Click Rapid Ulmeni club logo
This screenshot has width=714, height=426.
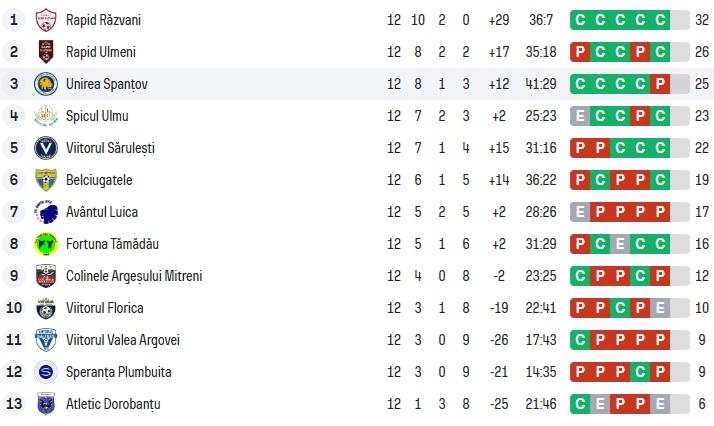(x=46, y=51)
